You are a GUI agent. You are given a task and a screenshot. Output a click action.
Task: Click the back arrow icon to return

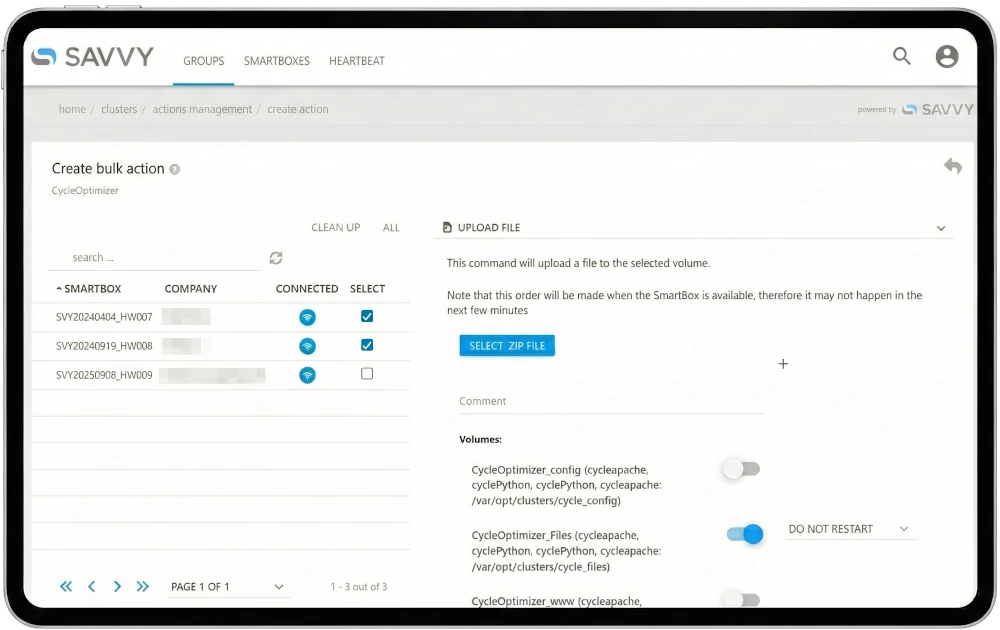point(952,167)
